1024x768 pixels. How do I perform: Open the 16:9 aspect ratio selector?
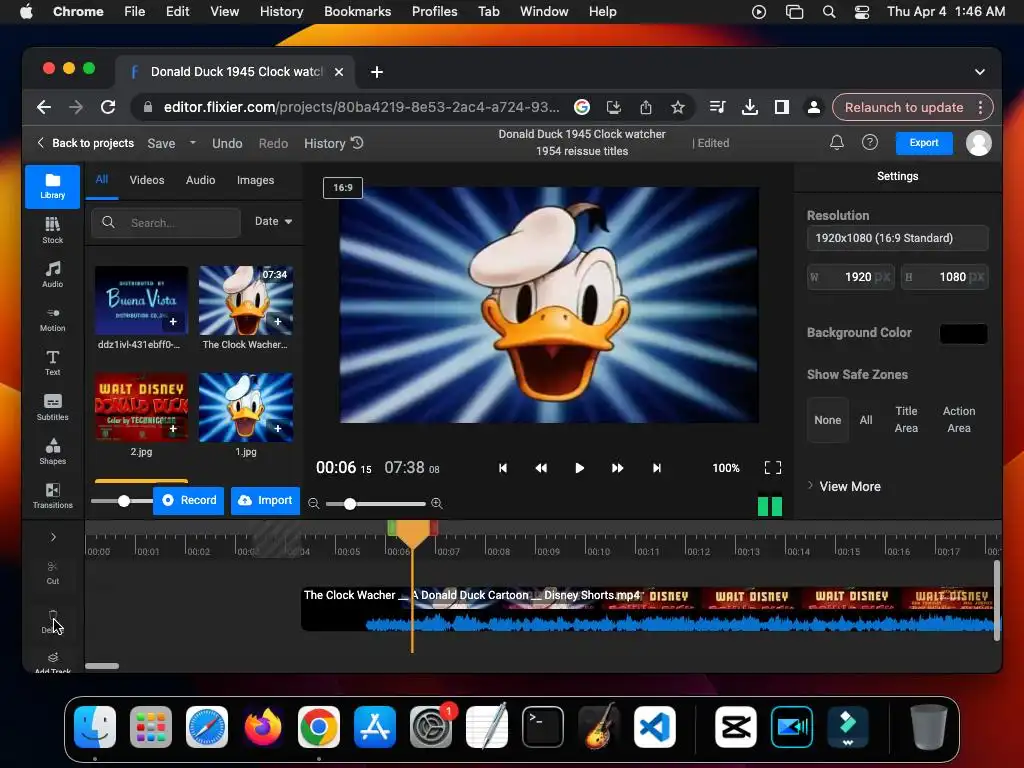(x=343, y=187)
